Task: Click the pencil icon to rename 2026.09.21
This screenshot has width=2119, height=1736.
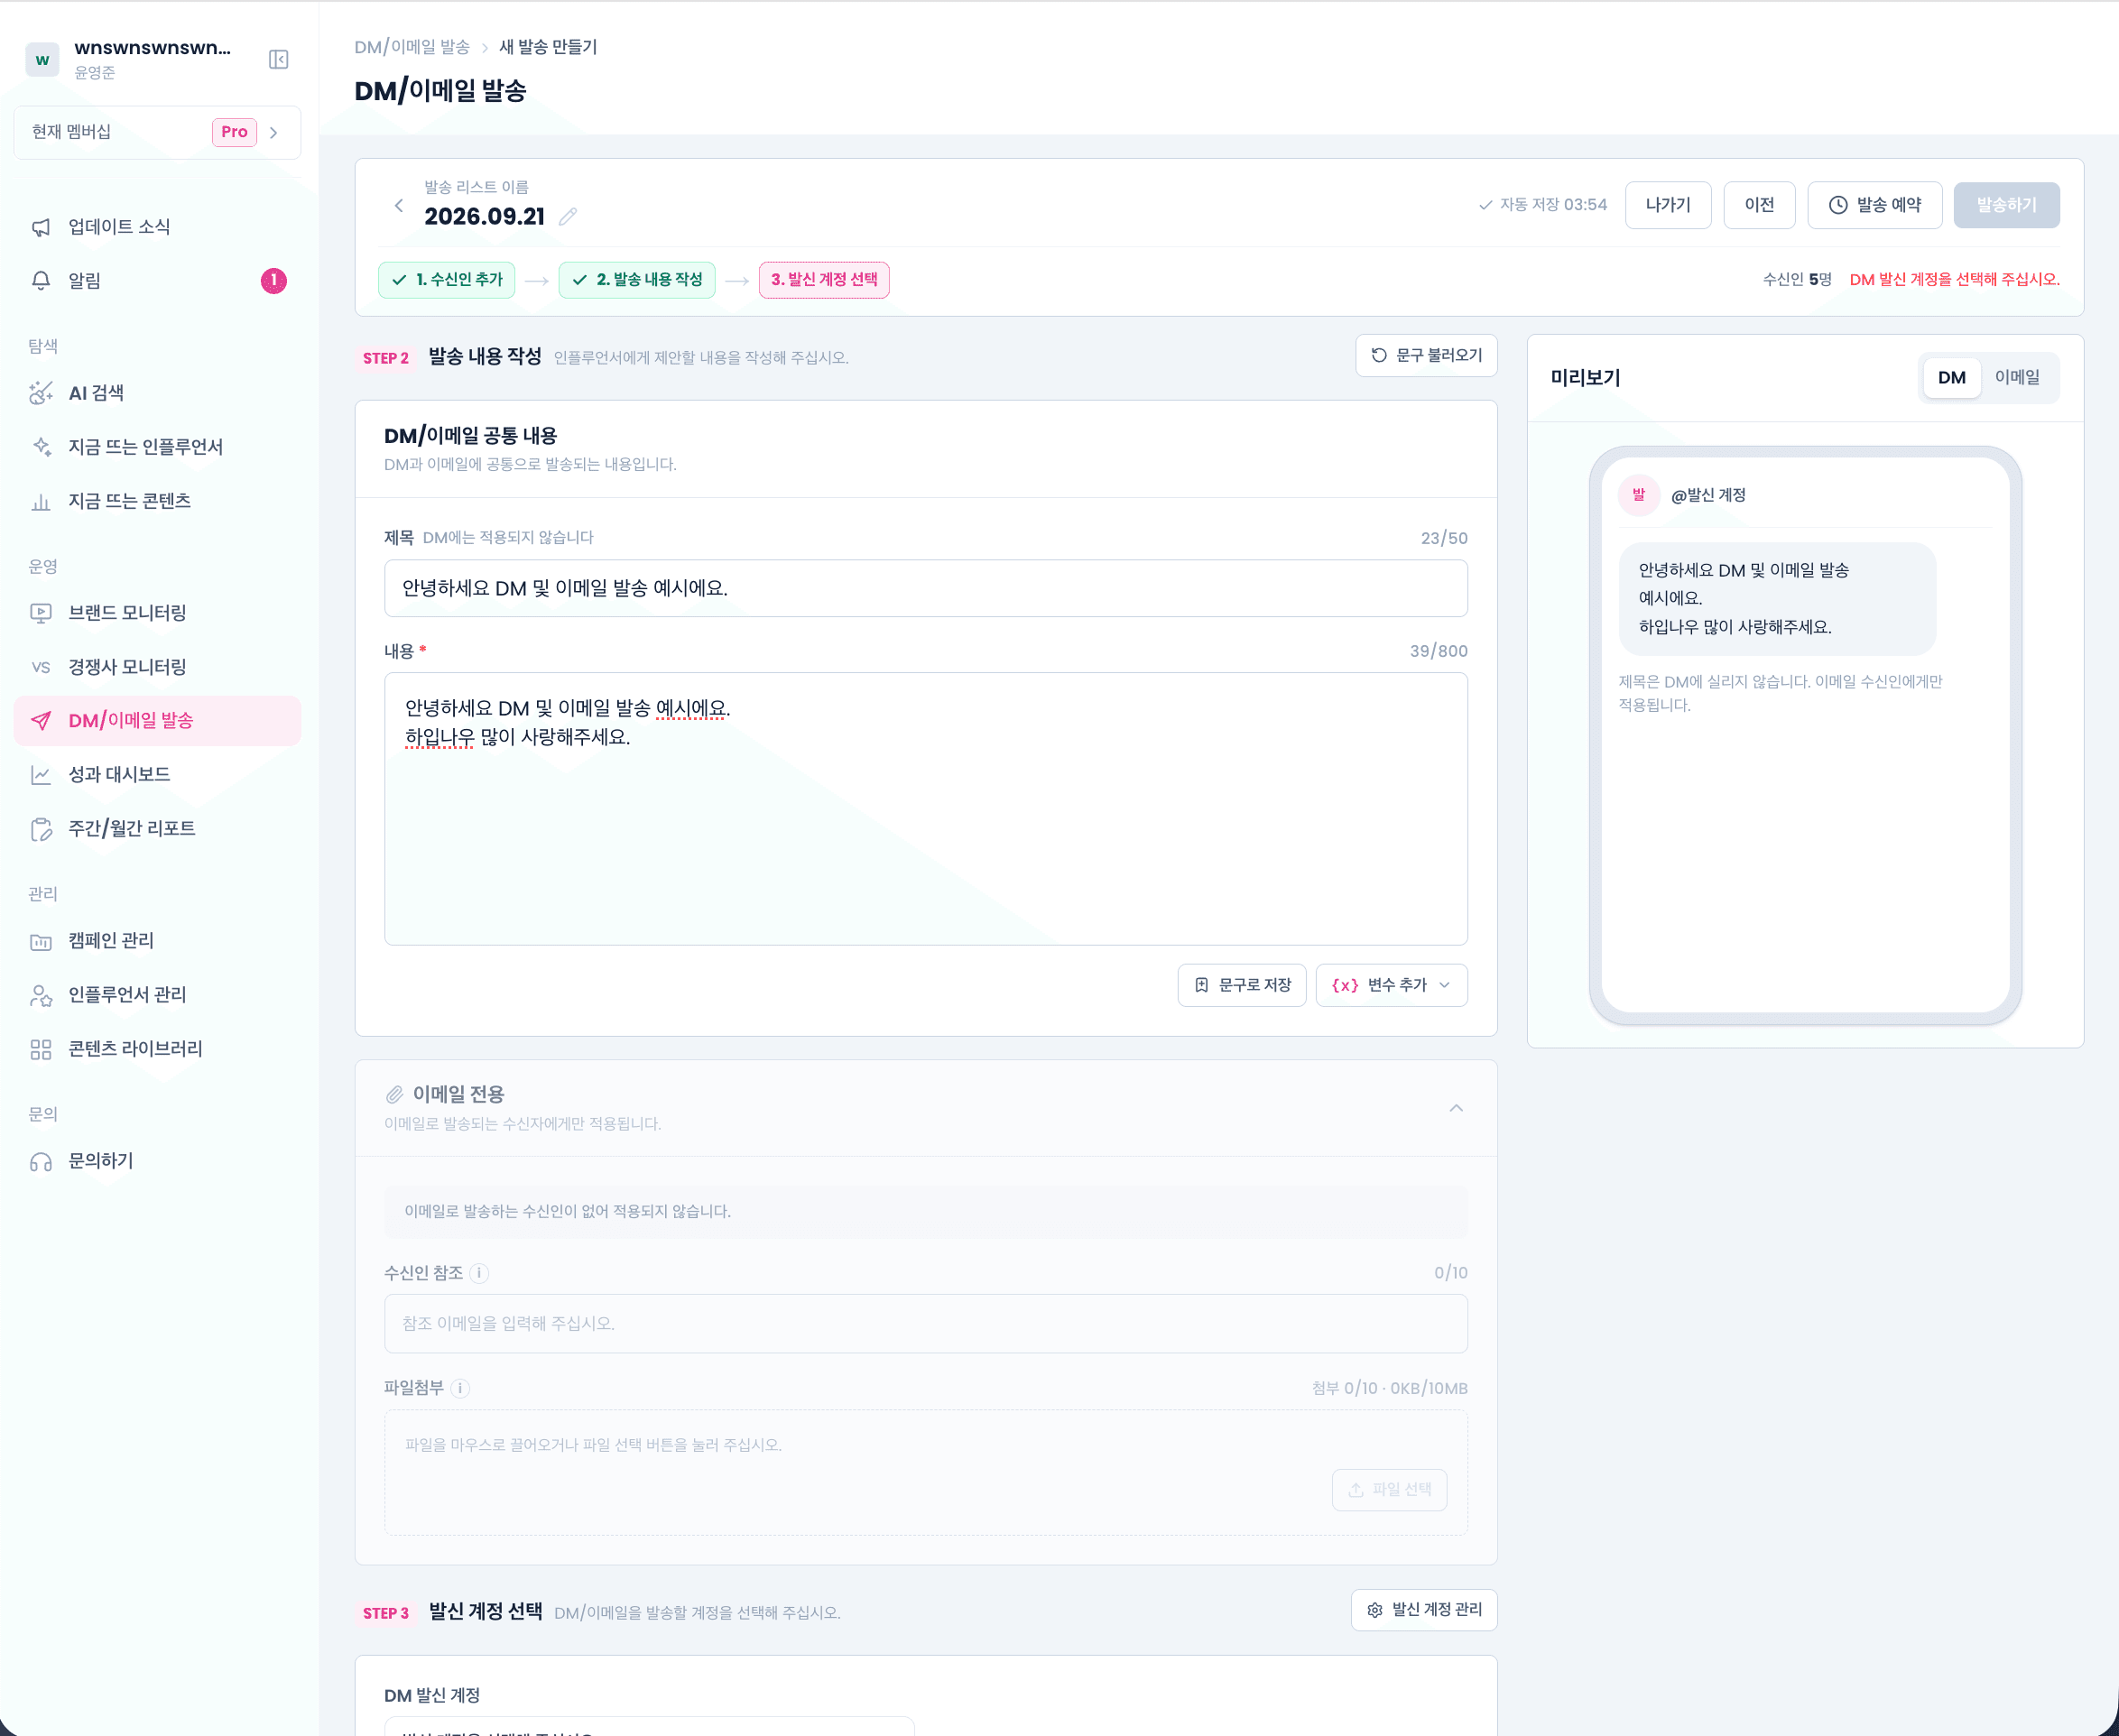Action: pos(568,216)
